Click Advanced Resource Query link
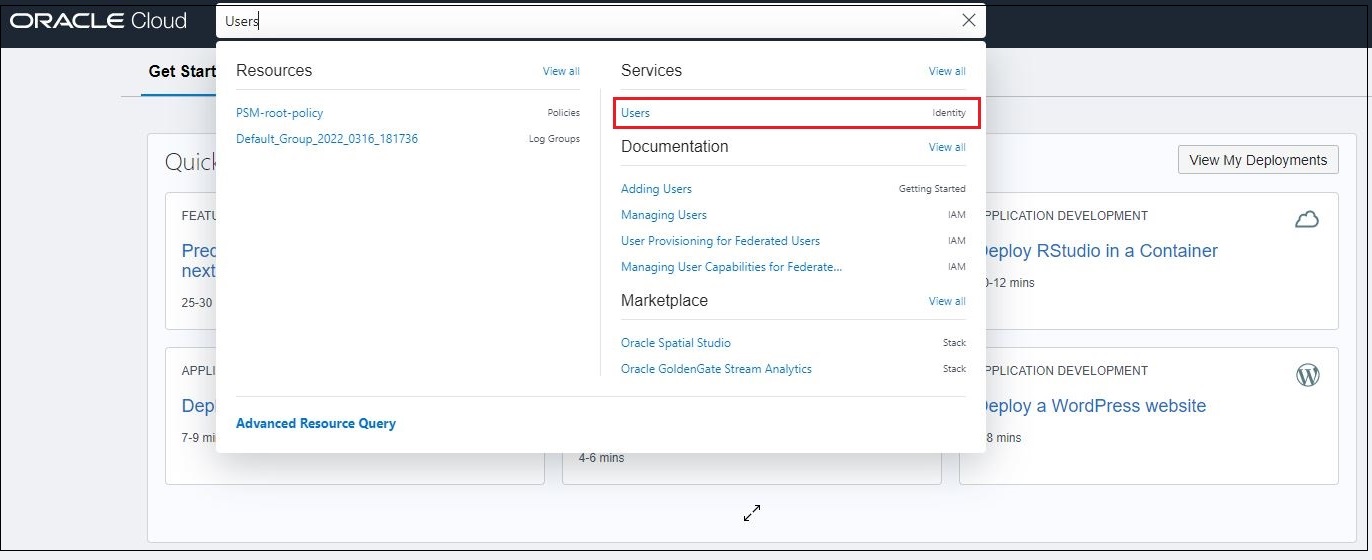Image resolution: width=1372 pixels, height=560 pixels. 316,424
